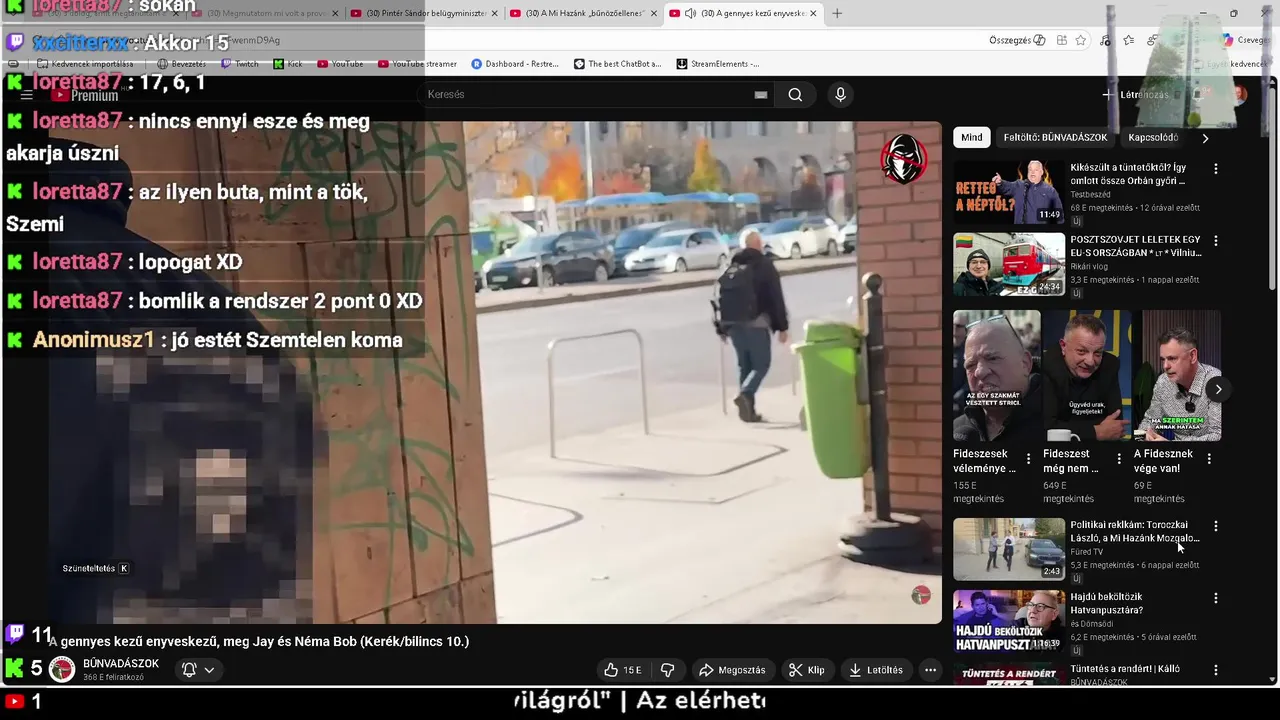Open options menu for Kikészült a tüntetőktől video
The image size is (1280, 720).
point(1216,169)
